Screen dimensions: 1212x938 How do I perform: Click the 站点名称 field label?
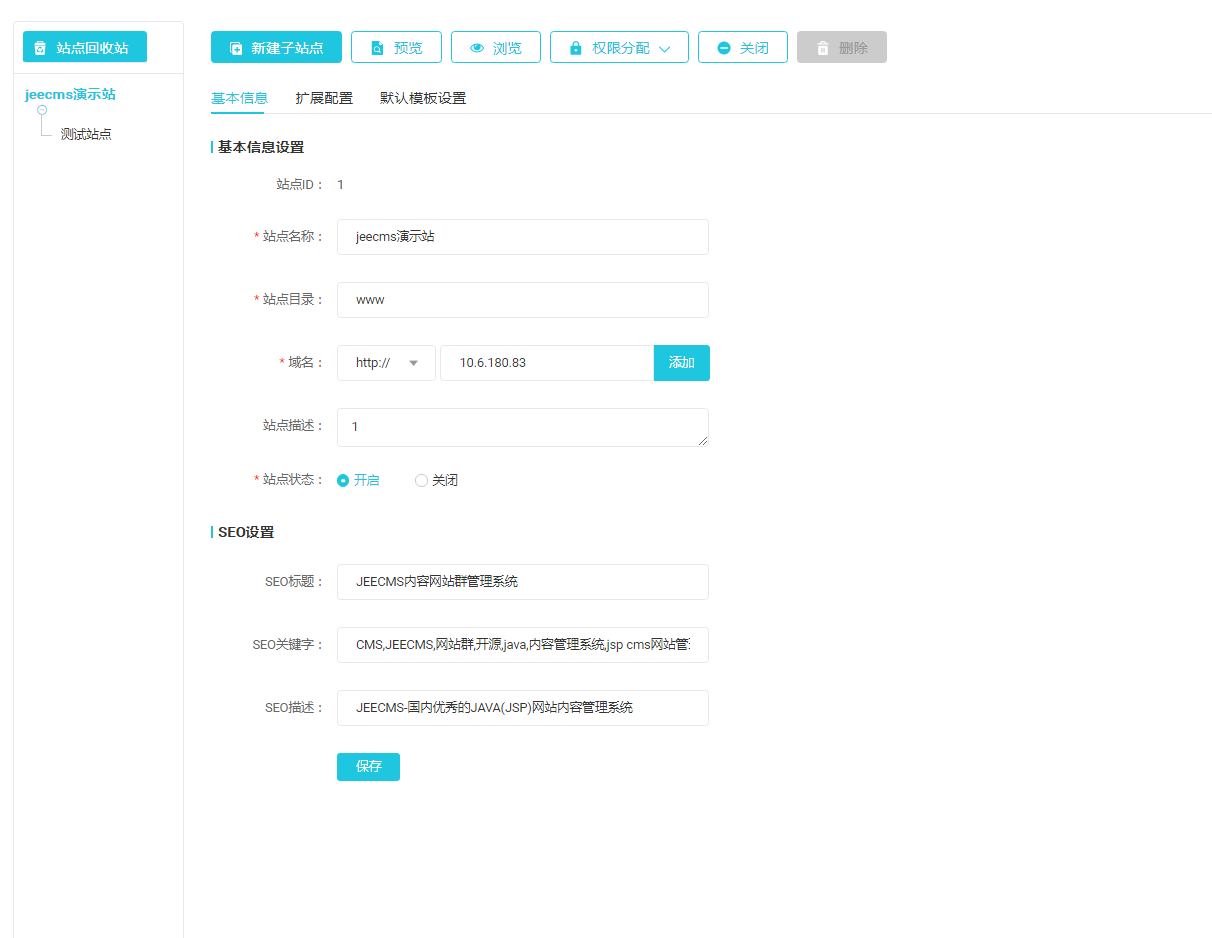[x=294, y=237]
